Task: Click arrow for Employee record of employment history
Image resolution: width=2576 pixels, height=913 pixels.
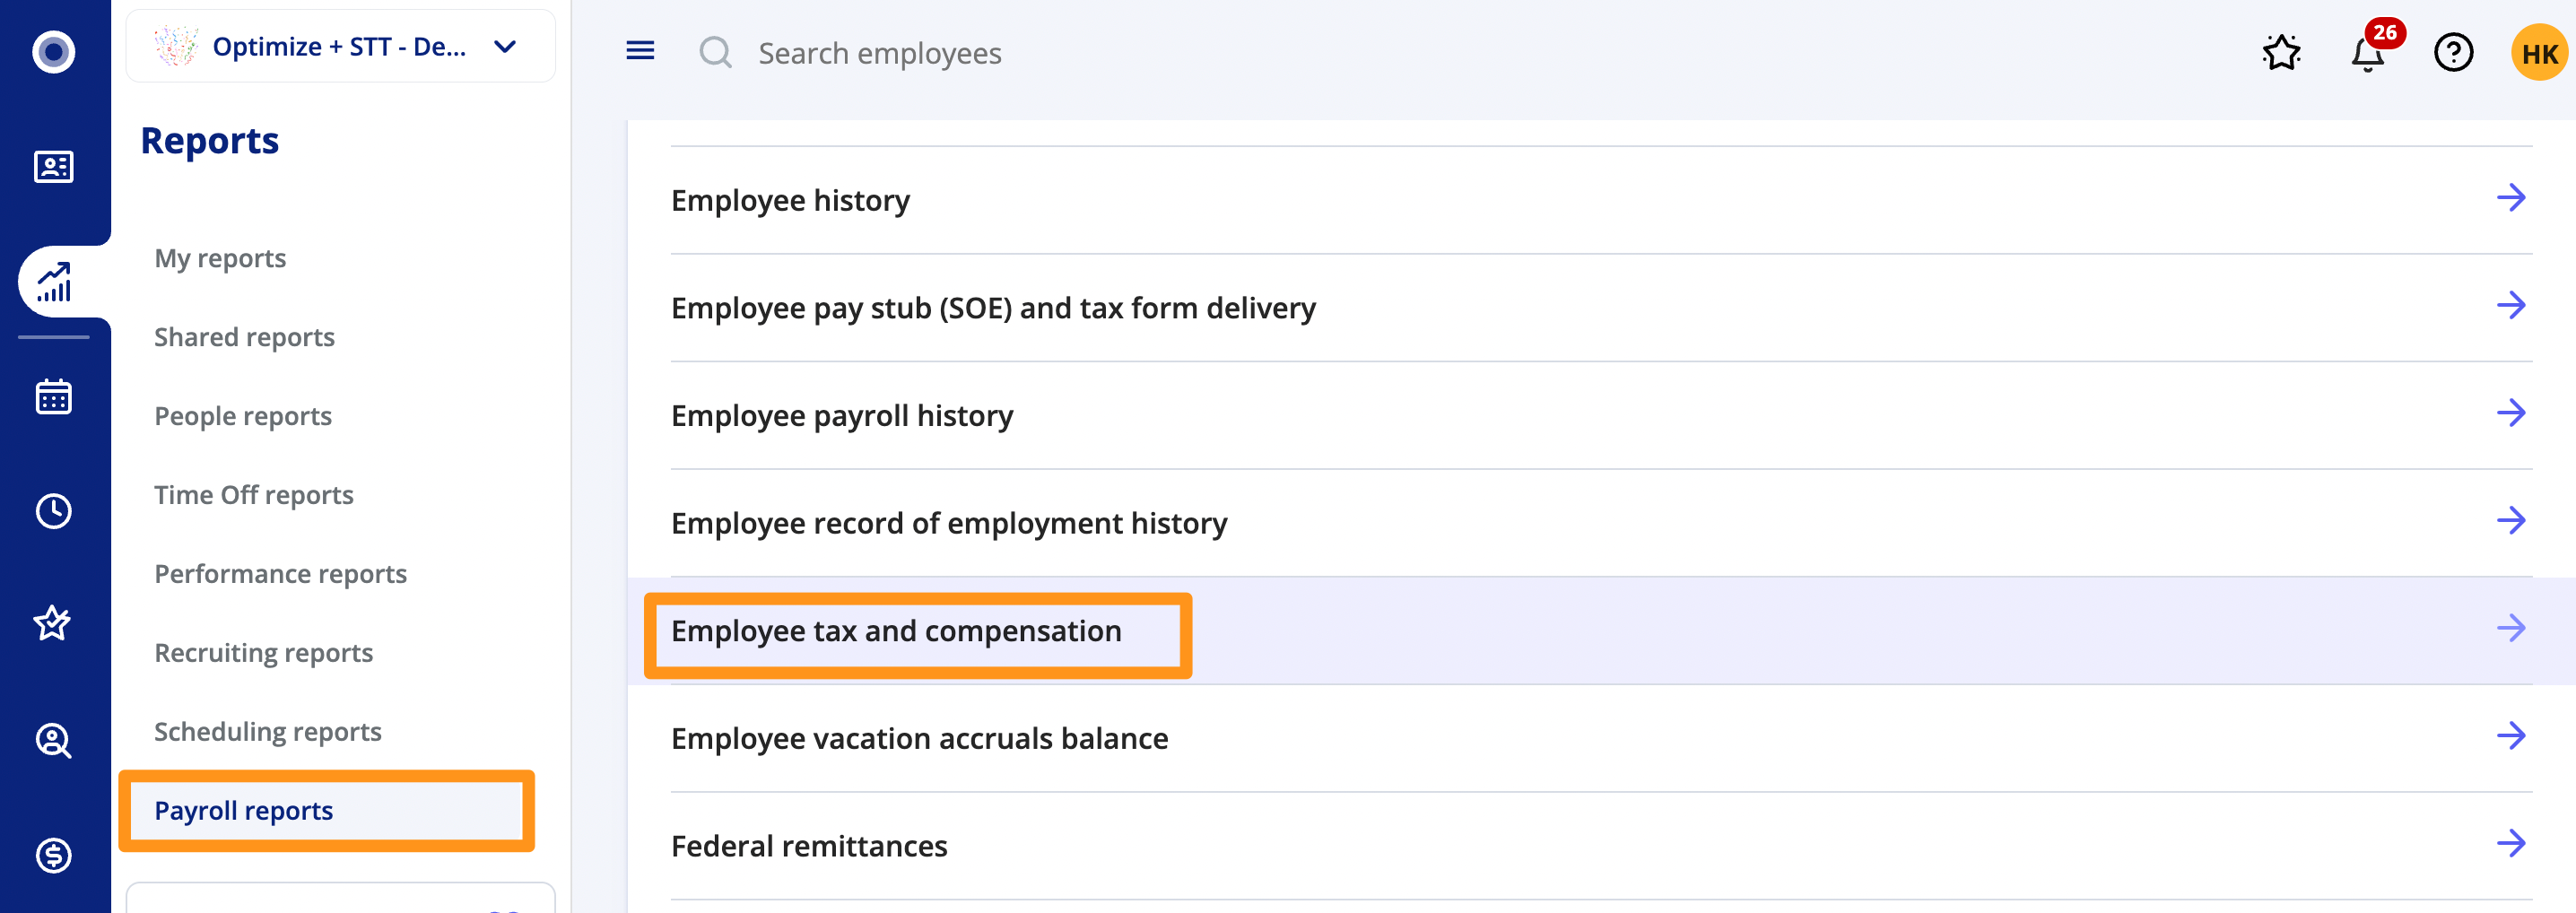Action: pyautogui.click(x=2511, y=521)
